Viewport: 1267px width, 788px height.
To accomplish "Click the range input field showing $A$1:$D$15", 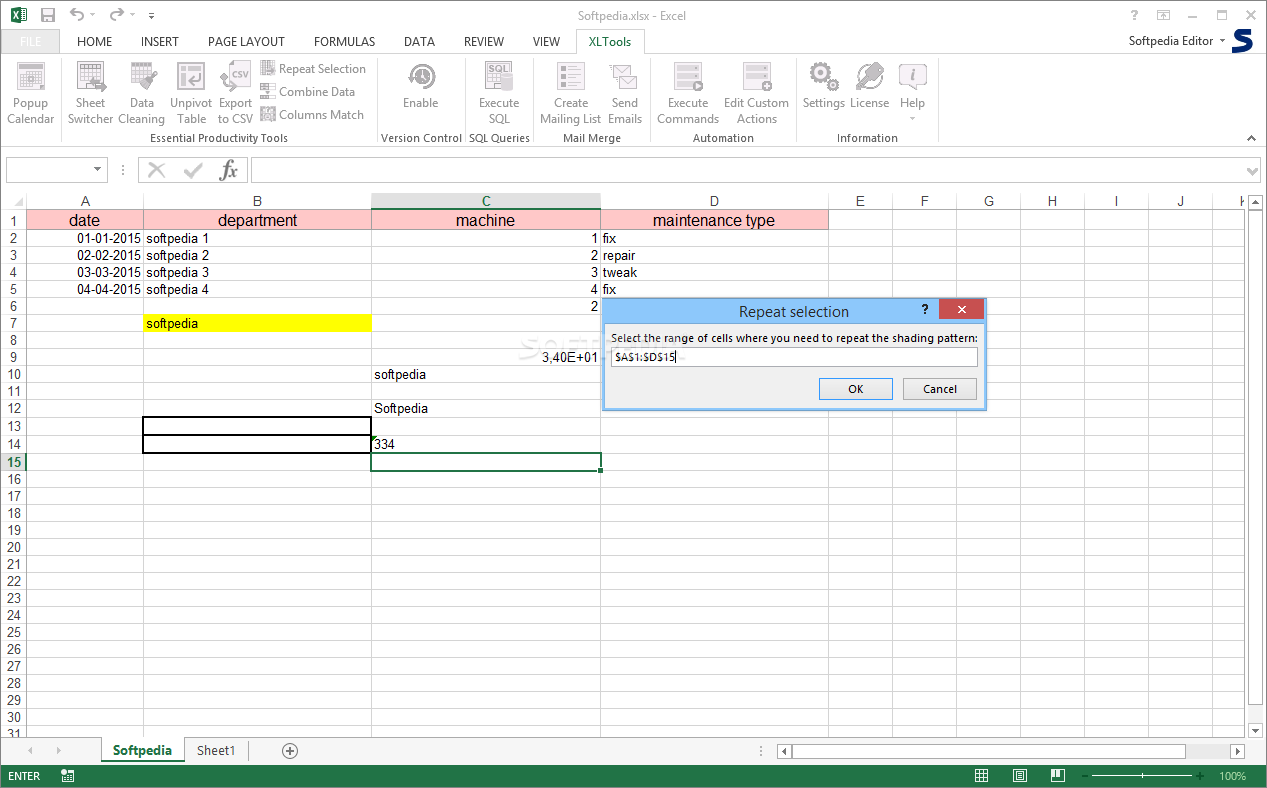I will click(x=794, y=357).
